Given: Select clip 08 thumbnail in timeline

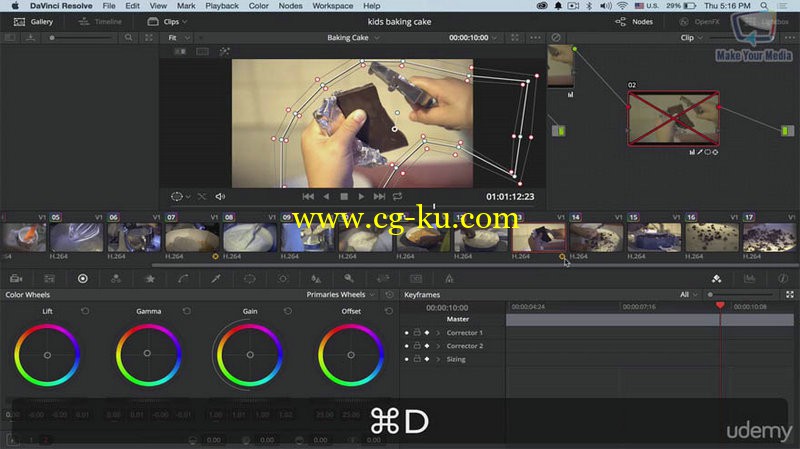Looking at the screenshot, I should click(x=250, y=237).
